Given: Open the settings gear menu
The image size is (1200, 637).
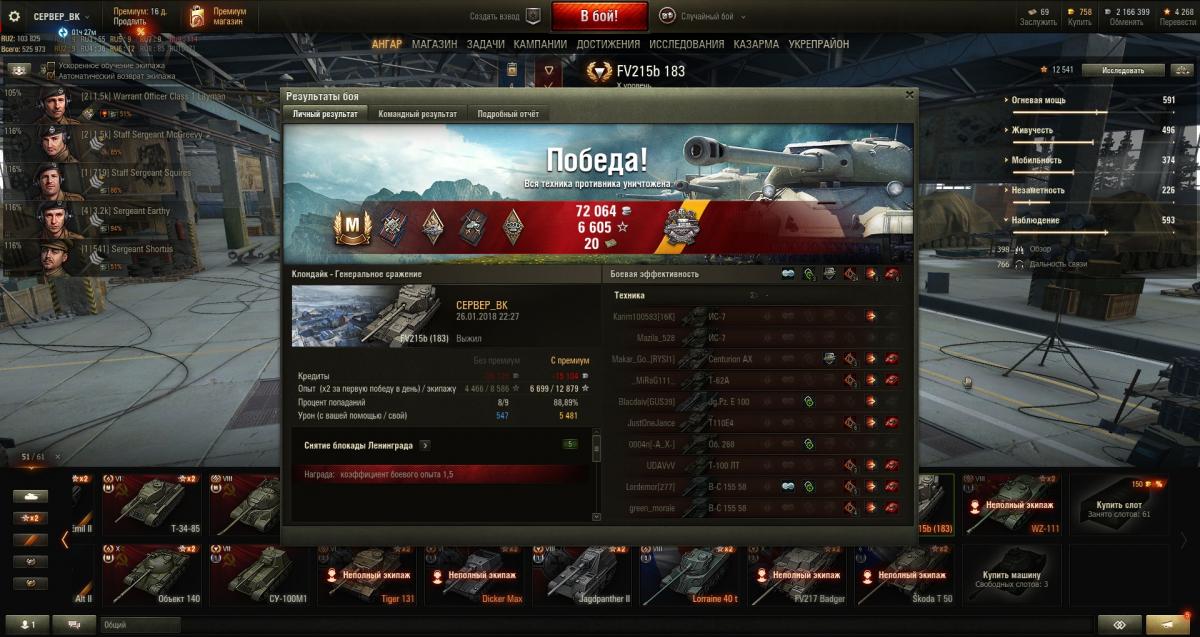Looking at the screenshot, I should tap(14, 17).
